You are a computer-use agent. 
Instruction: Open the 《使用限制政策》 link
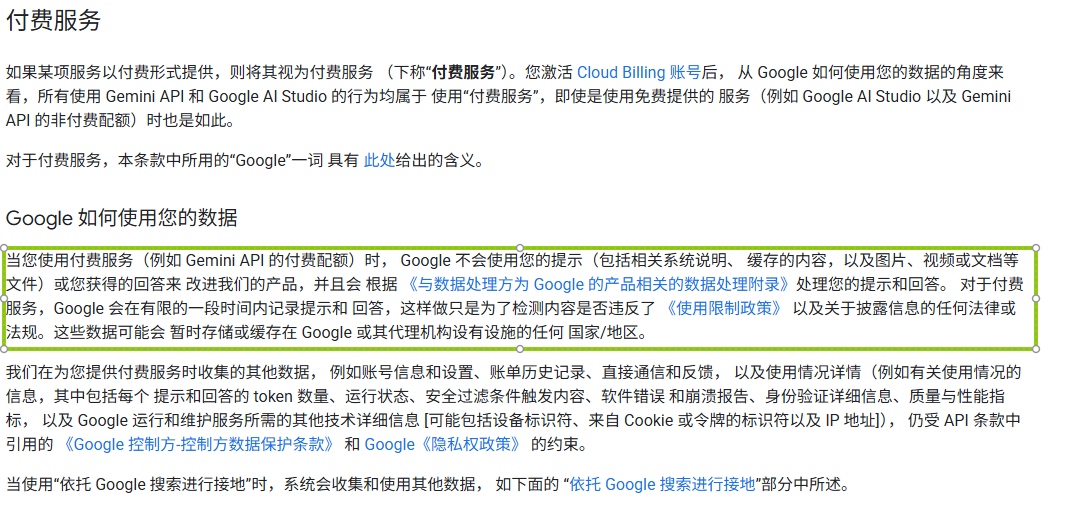tap(723, 308)
